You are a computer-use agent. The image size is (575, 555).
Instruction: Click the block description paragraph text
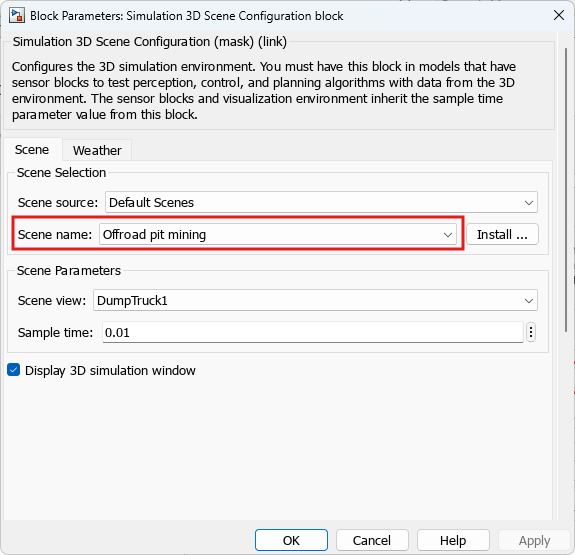264,91
